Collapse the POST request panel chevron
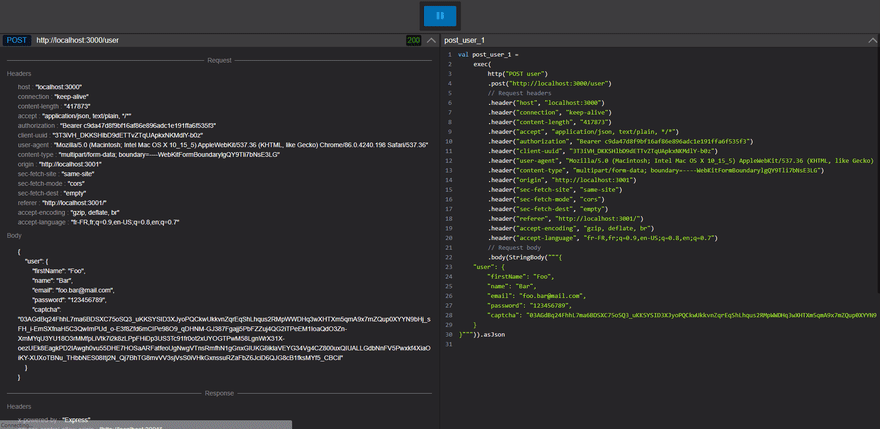This screenshot has height=429, width=880. coord(430,40)
